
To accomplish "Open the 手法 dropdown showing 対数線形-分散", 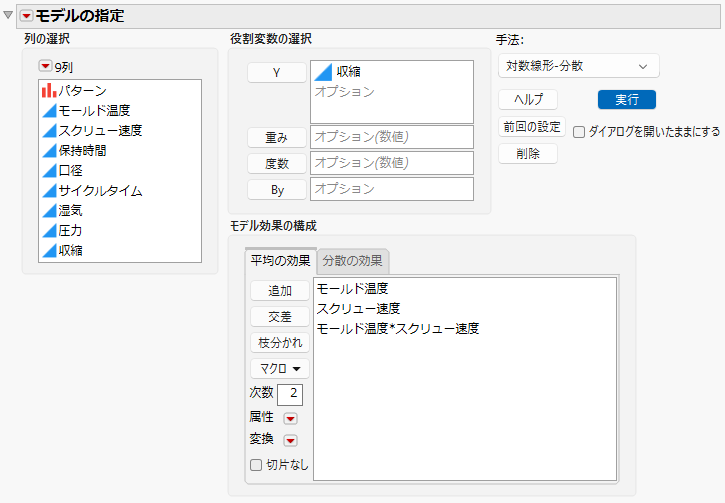I will tap(578, 66).
